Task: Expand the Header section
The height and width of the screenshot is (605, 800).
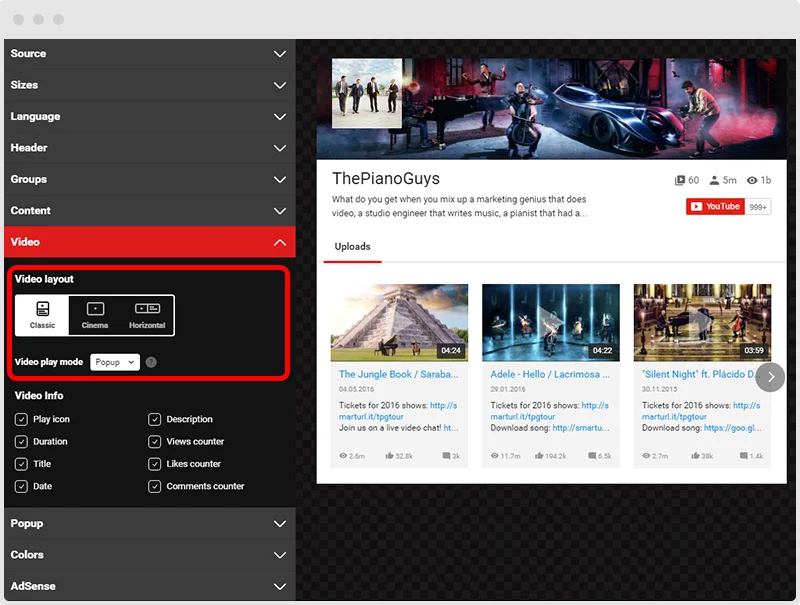Action: (x=149, y=148)
